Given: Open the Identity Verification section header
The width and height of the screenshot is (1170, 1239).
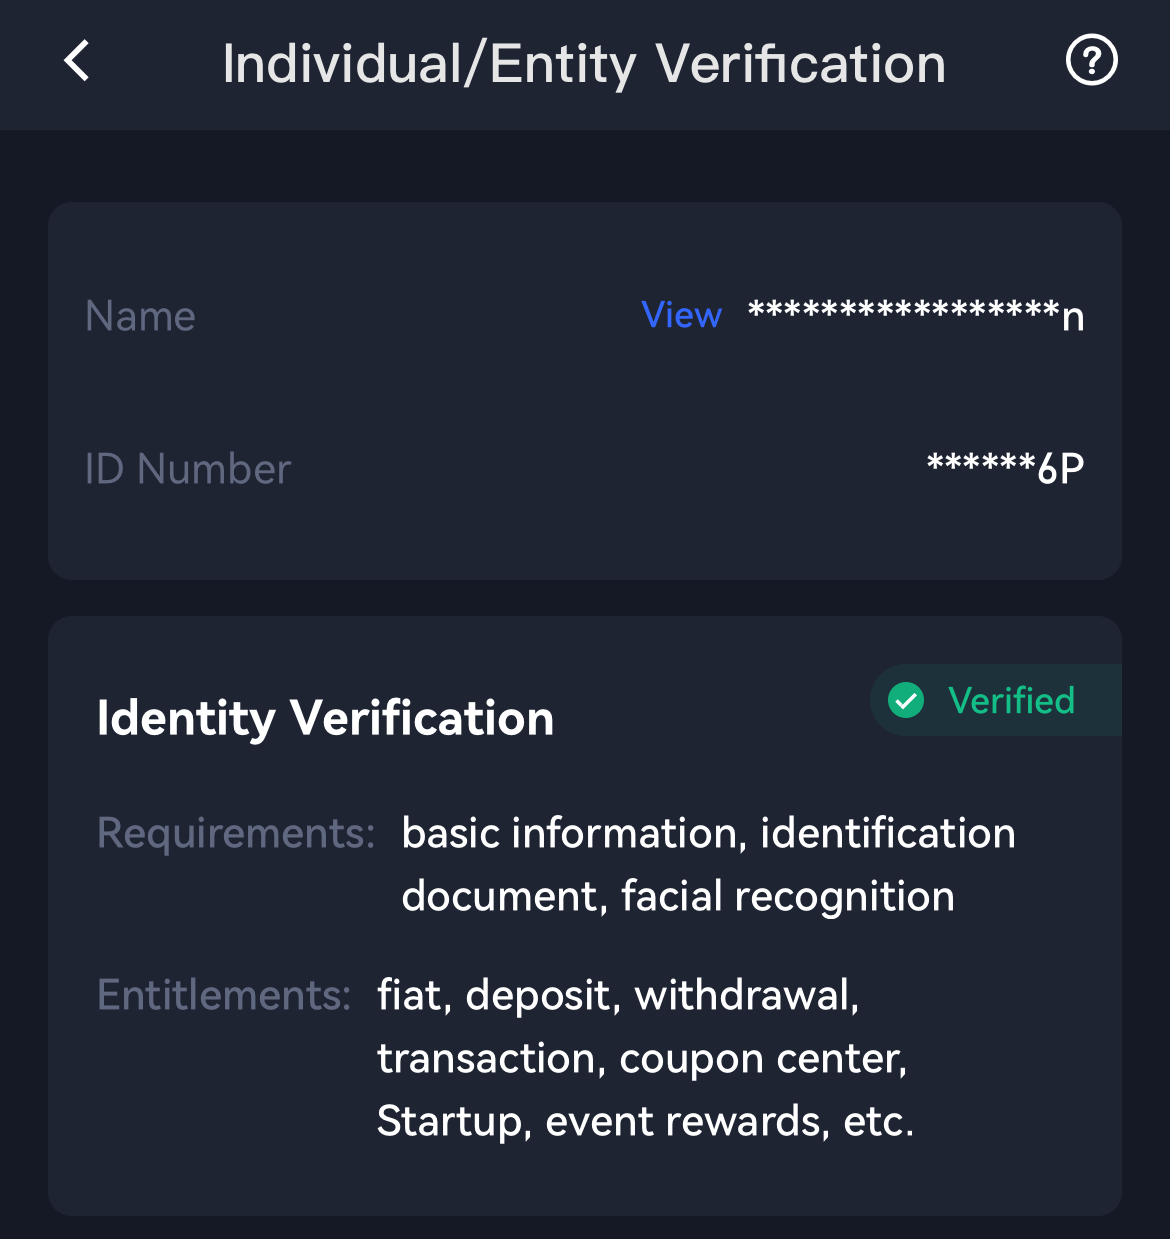Looking at the screenshot, I should pos(326,717).
